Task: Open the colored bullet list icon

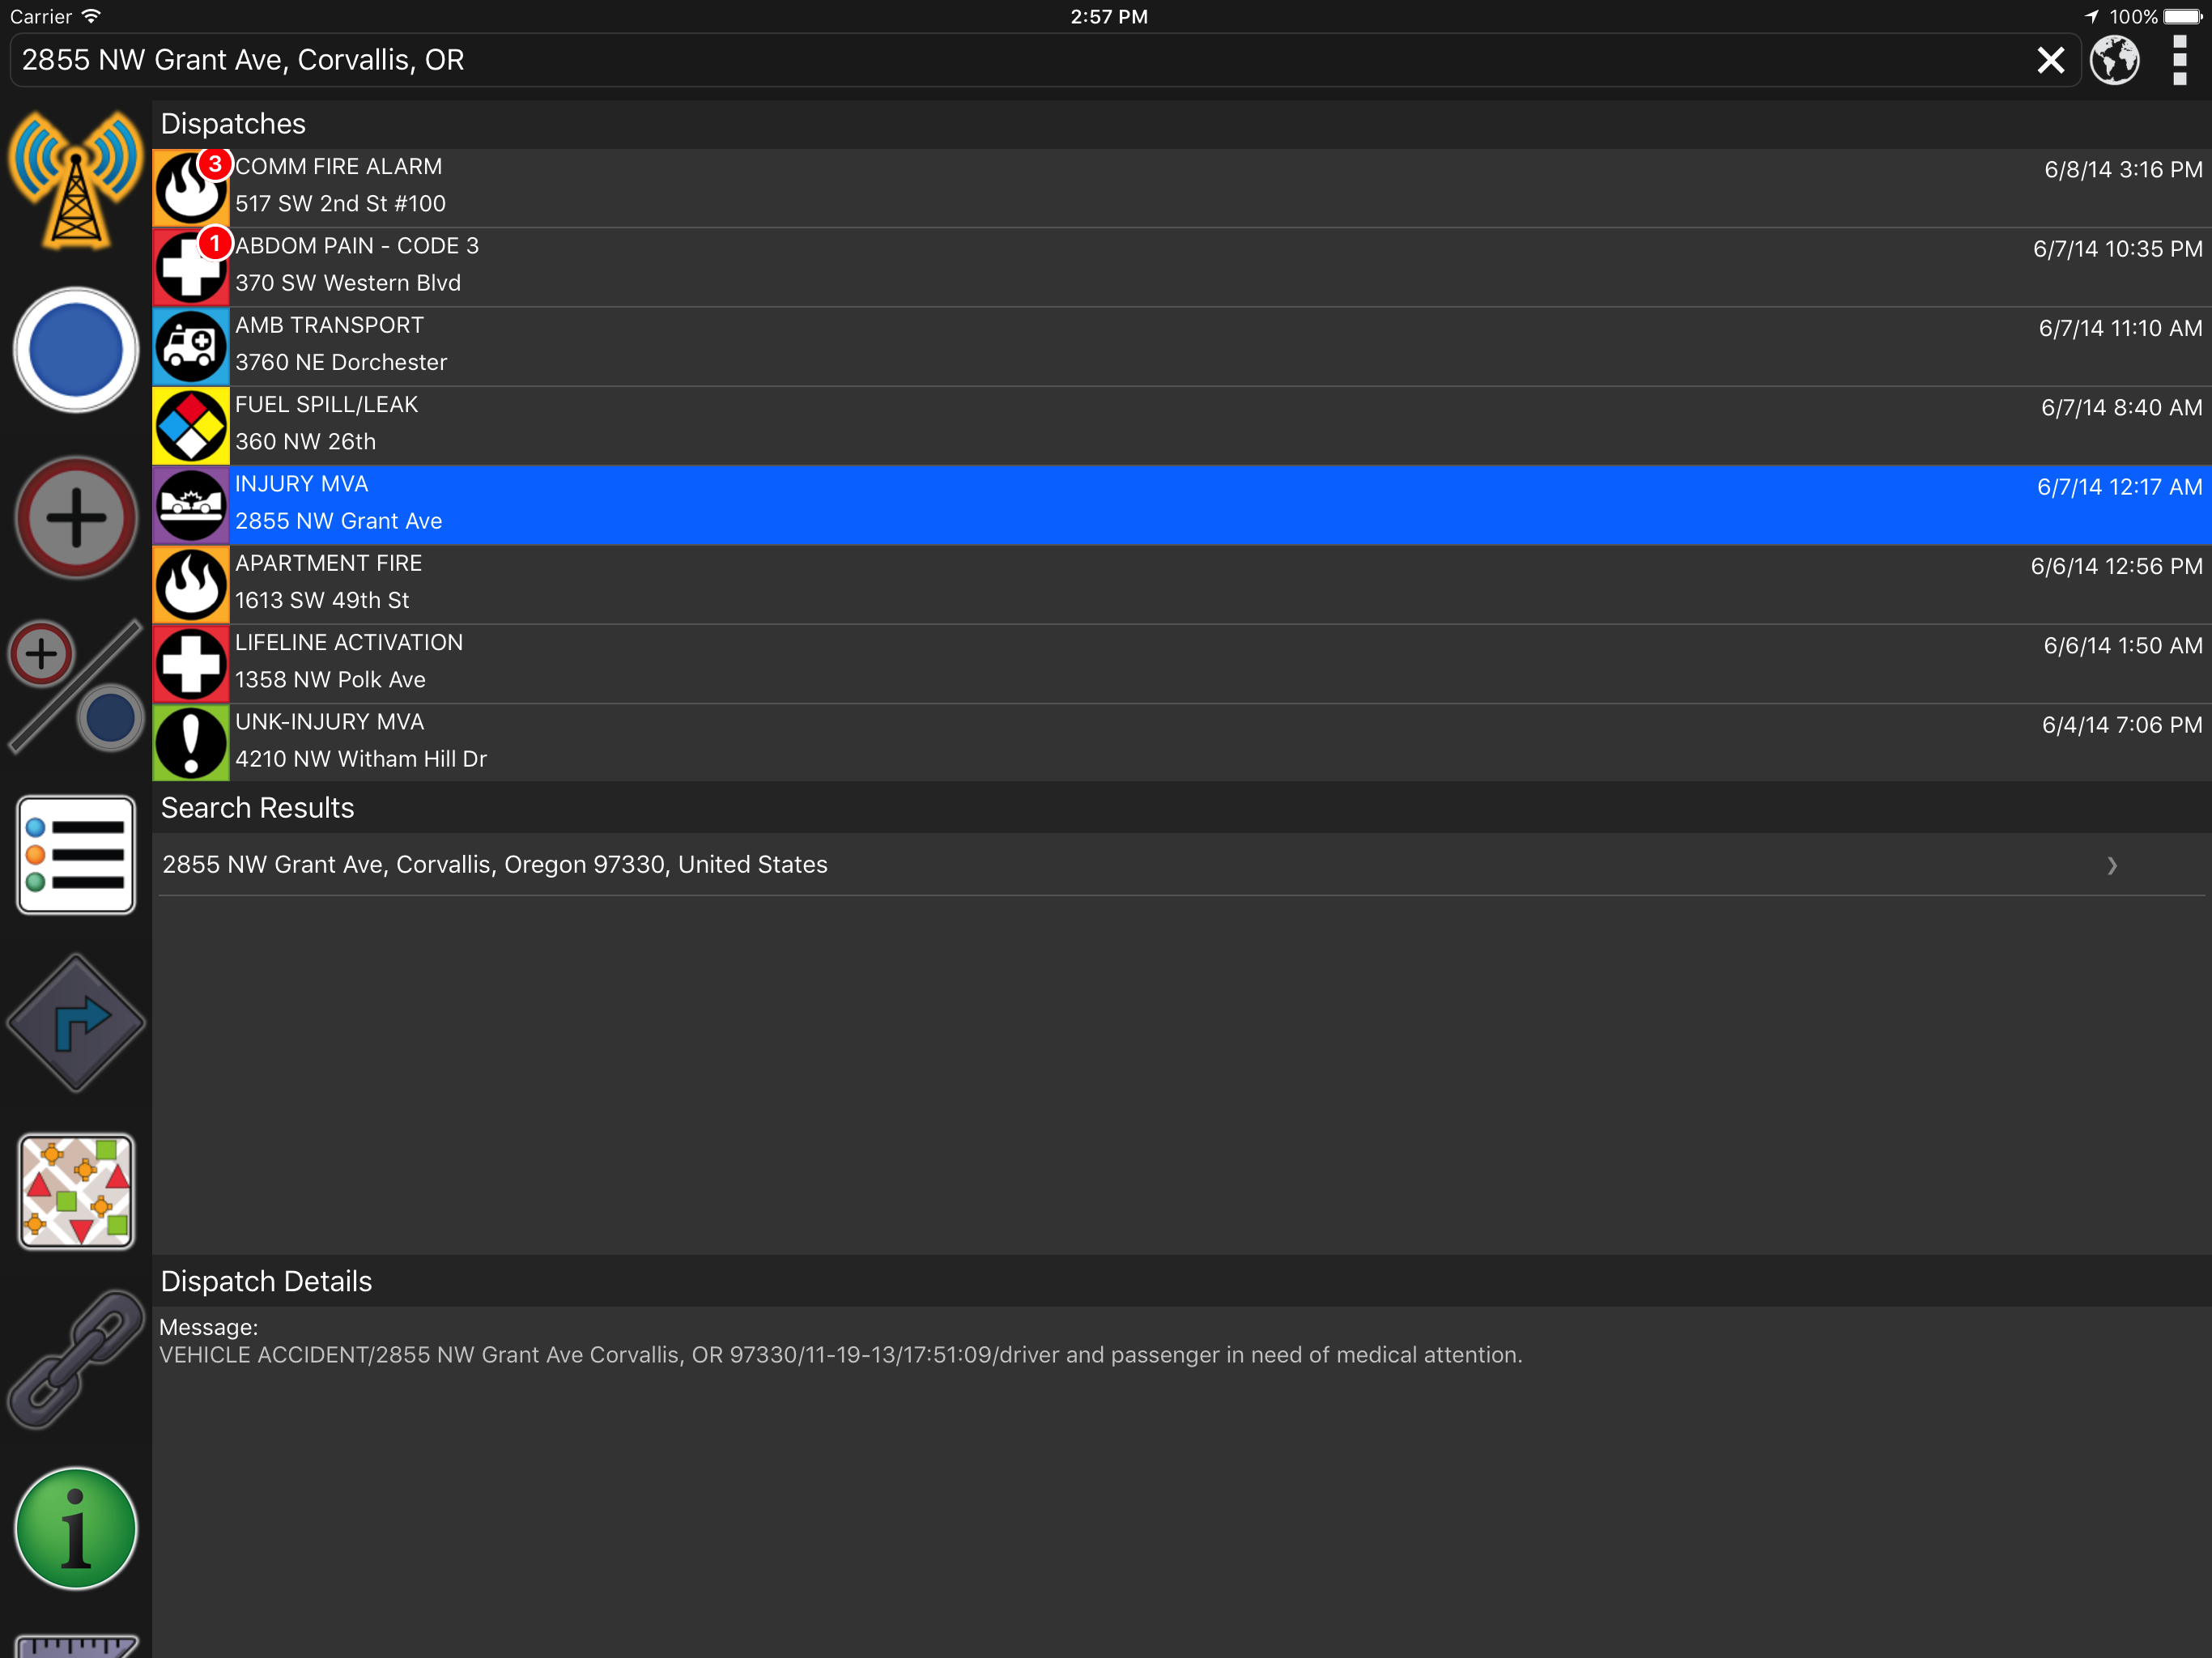Action: 76,855
